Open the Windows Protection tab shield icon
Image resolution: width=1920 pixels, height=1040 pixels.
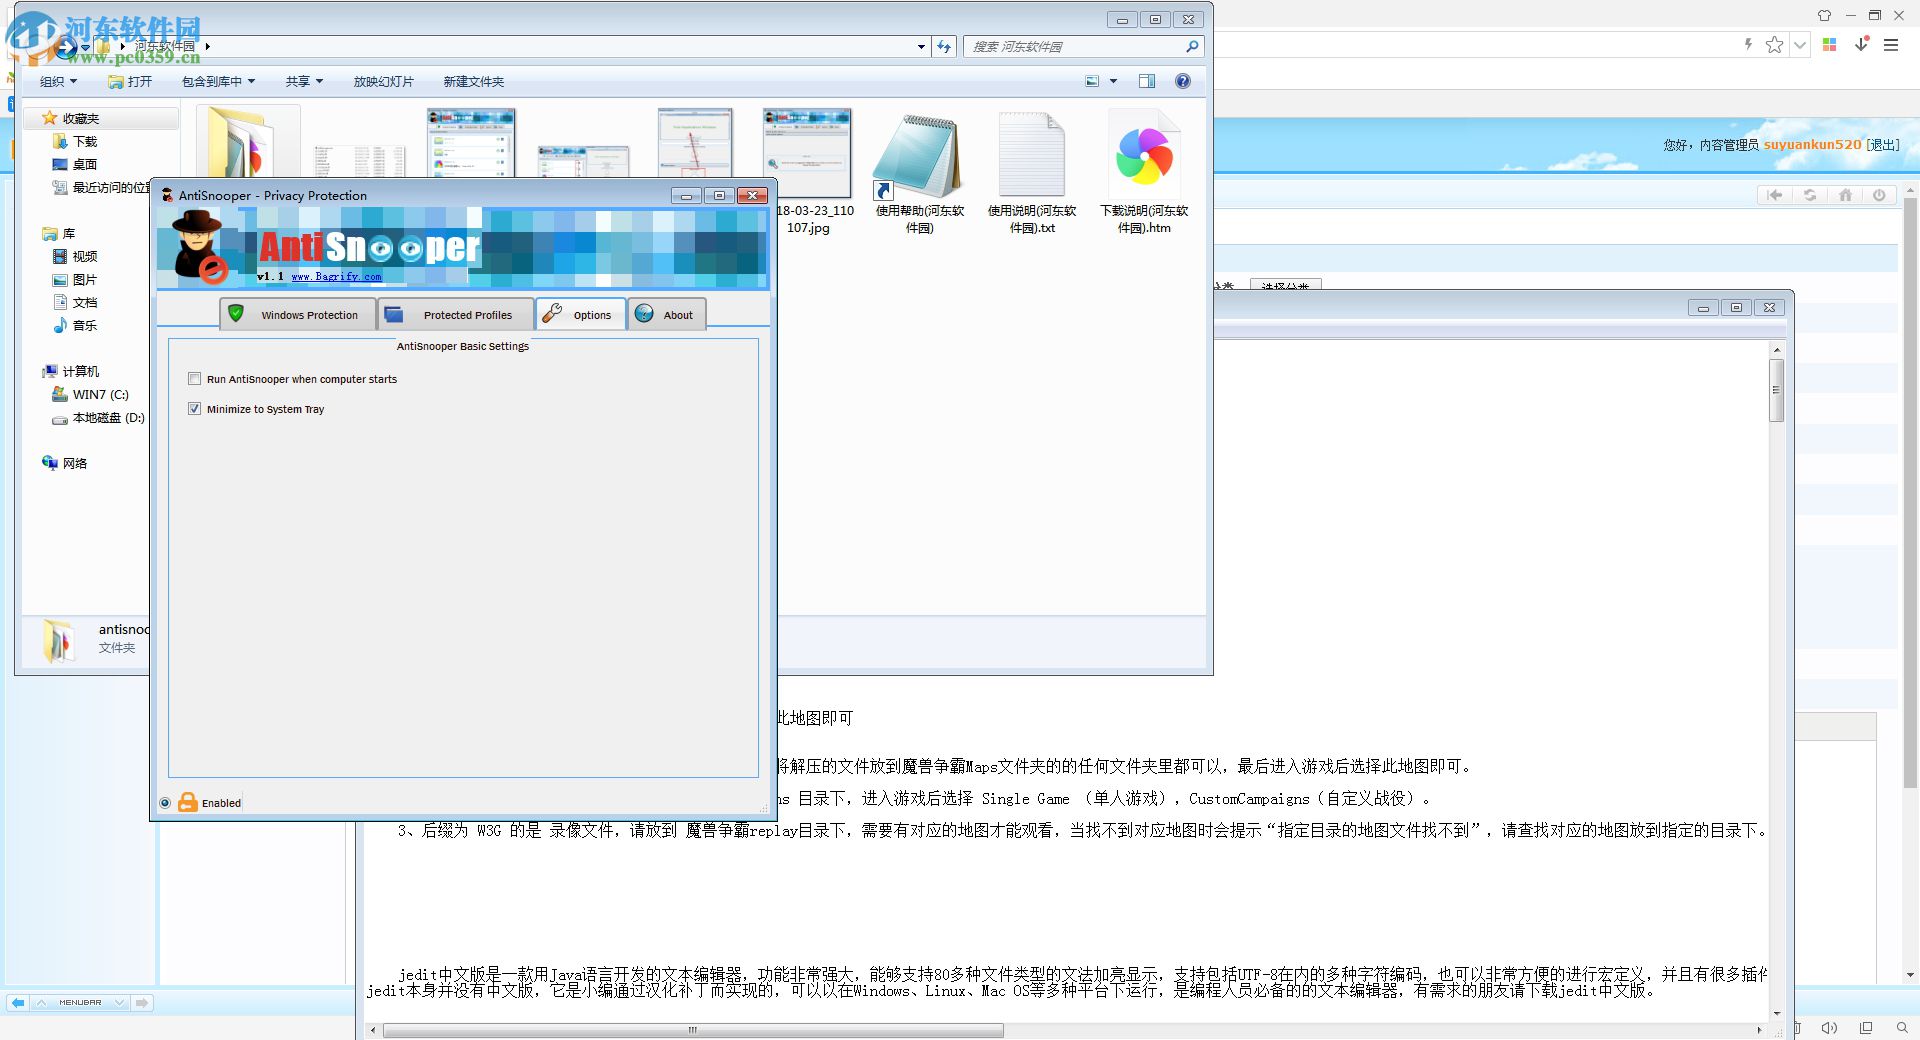tap(237, 314)
